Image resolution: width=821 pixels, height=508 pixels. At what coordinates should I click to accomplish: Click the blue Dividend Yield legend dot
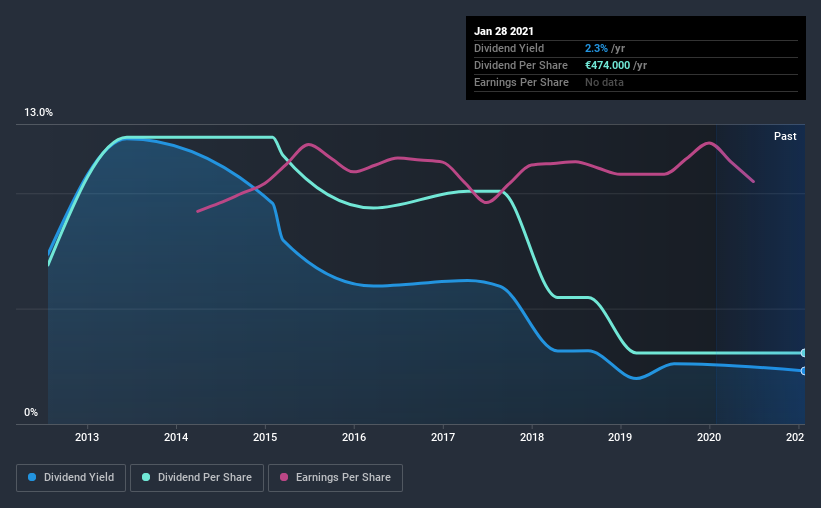[x=32, y=477]
